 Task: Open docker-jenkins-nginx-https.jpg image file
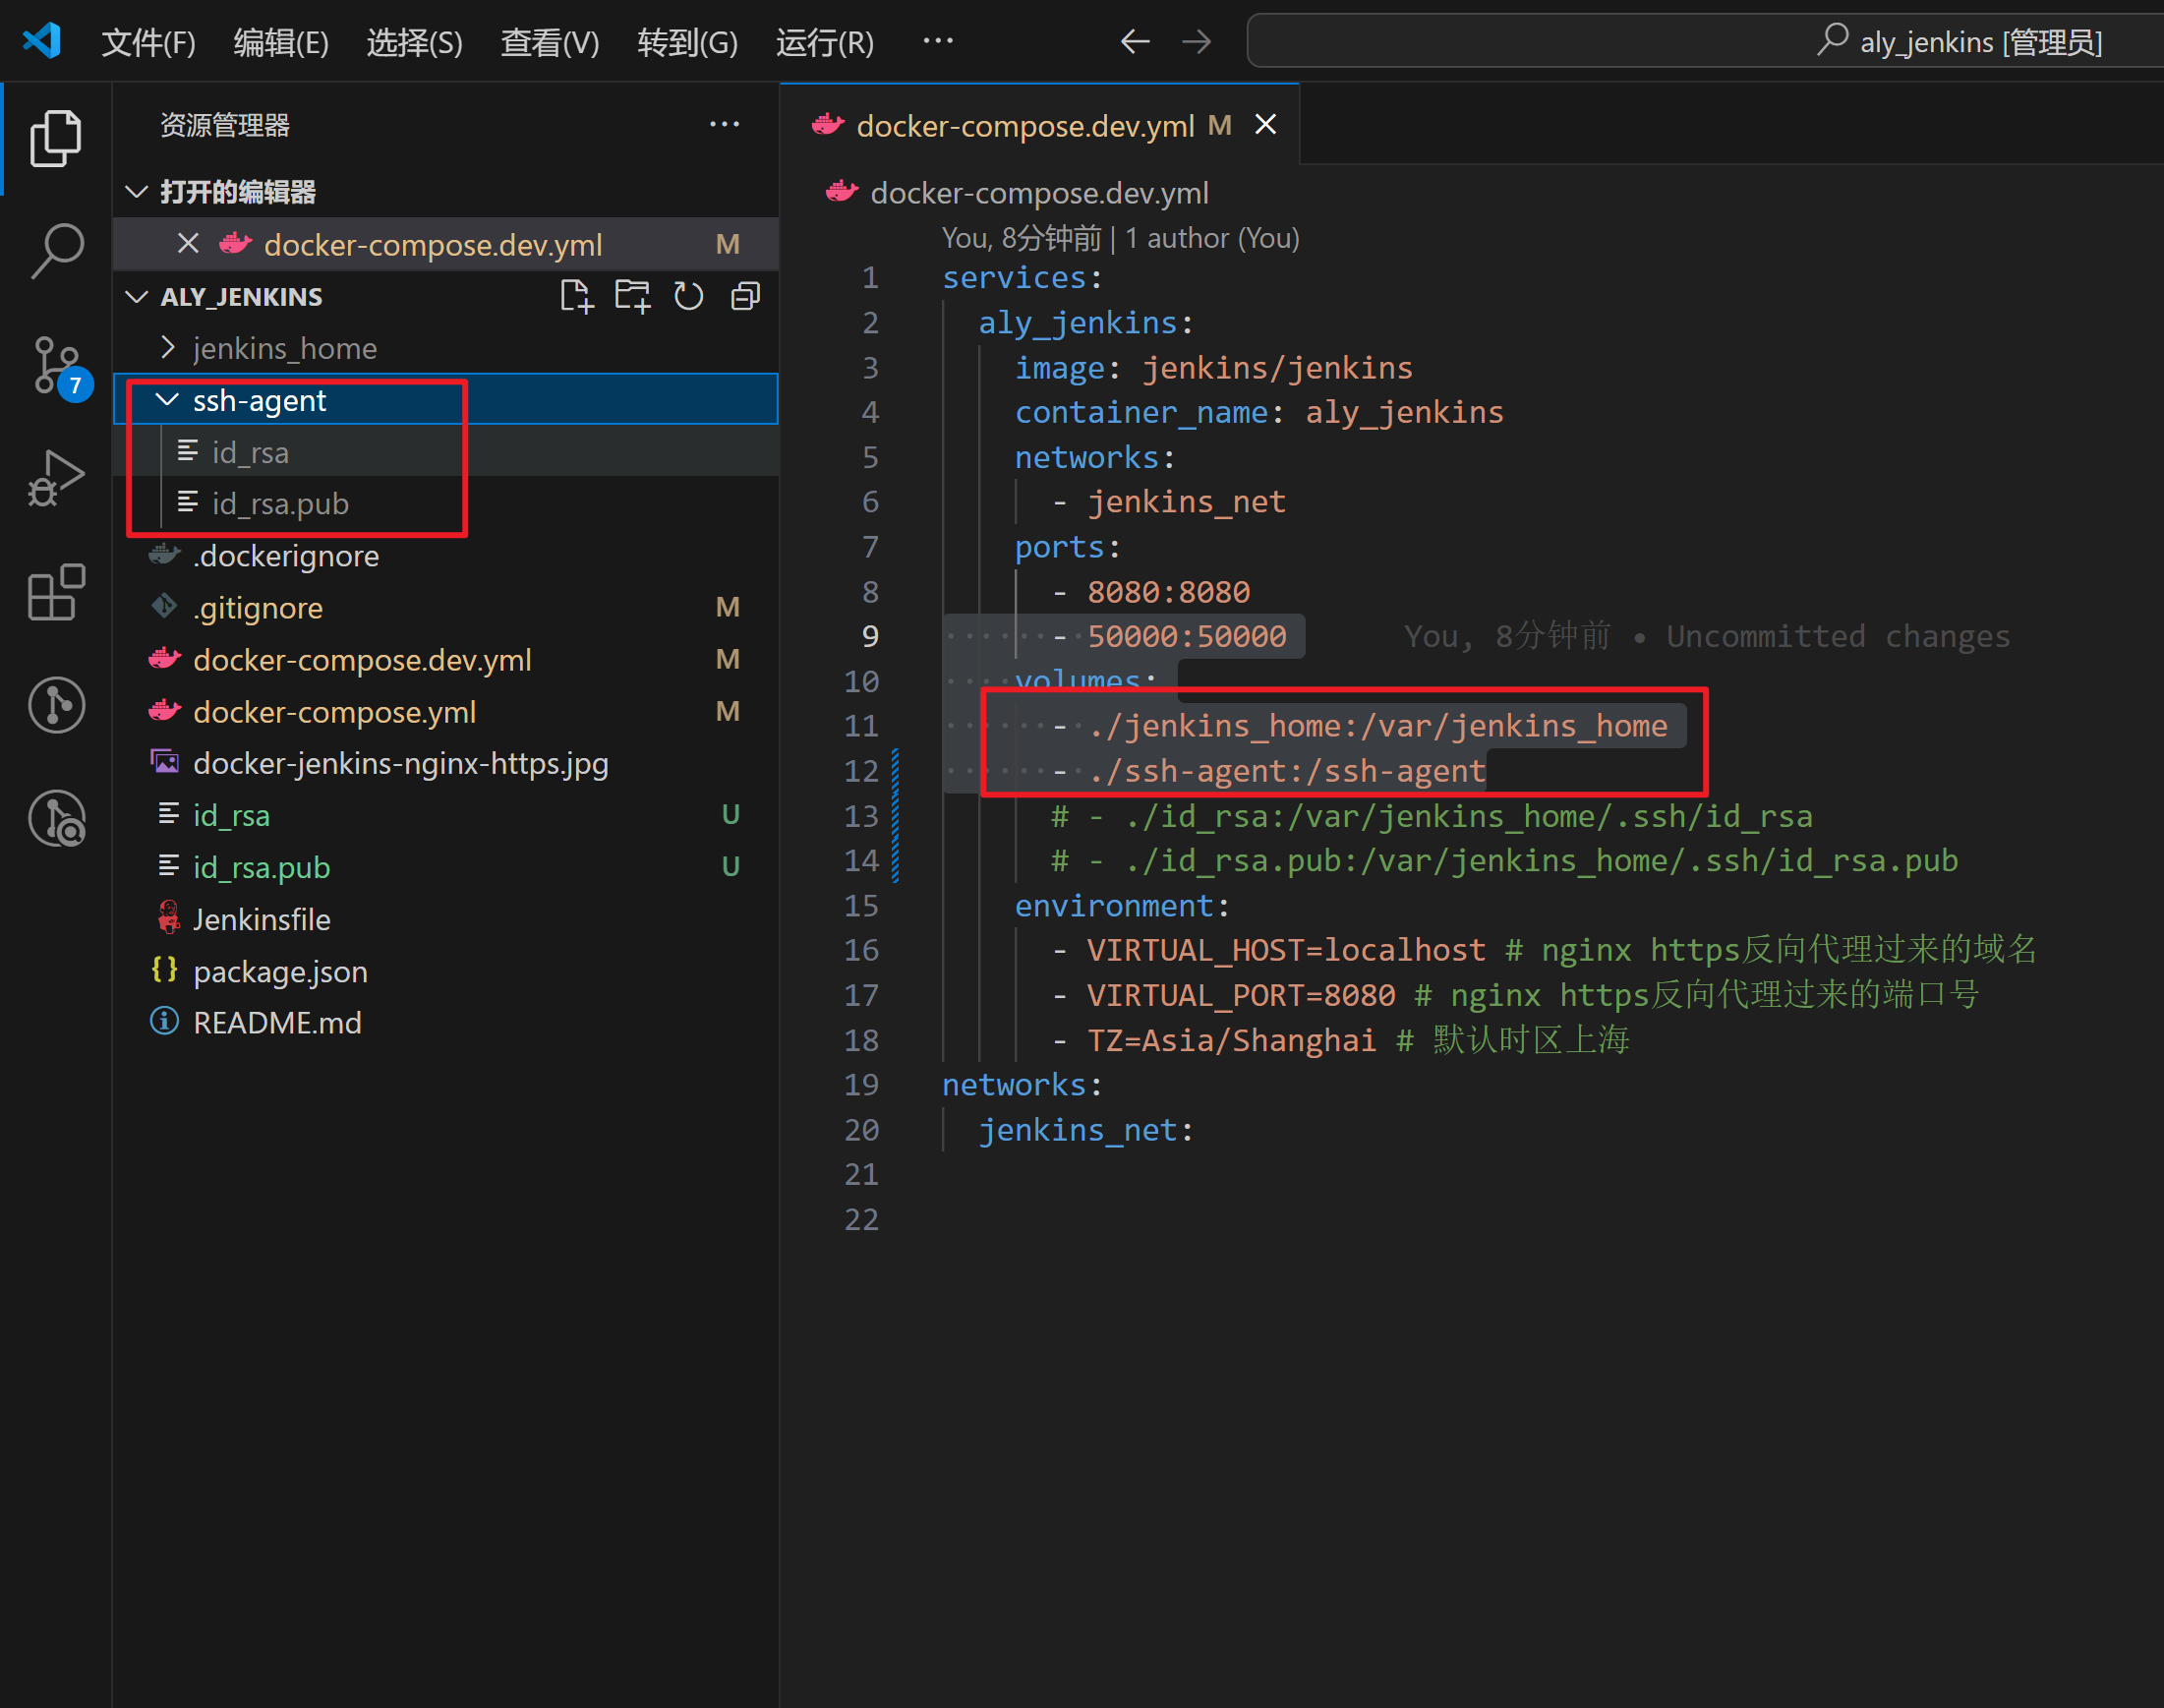446,763
